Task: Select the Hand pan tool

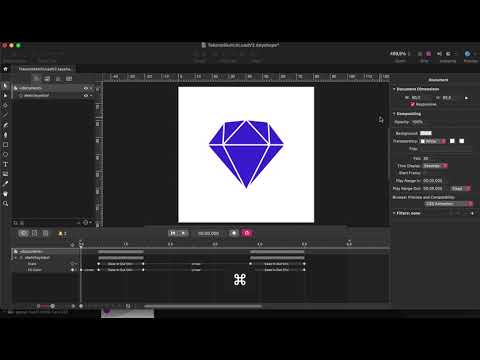Action: 5,194
